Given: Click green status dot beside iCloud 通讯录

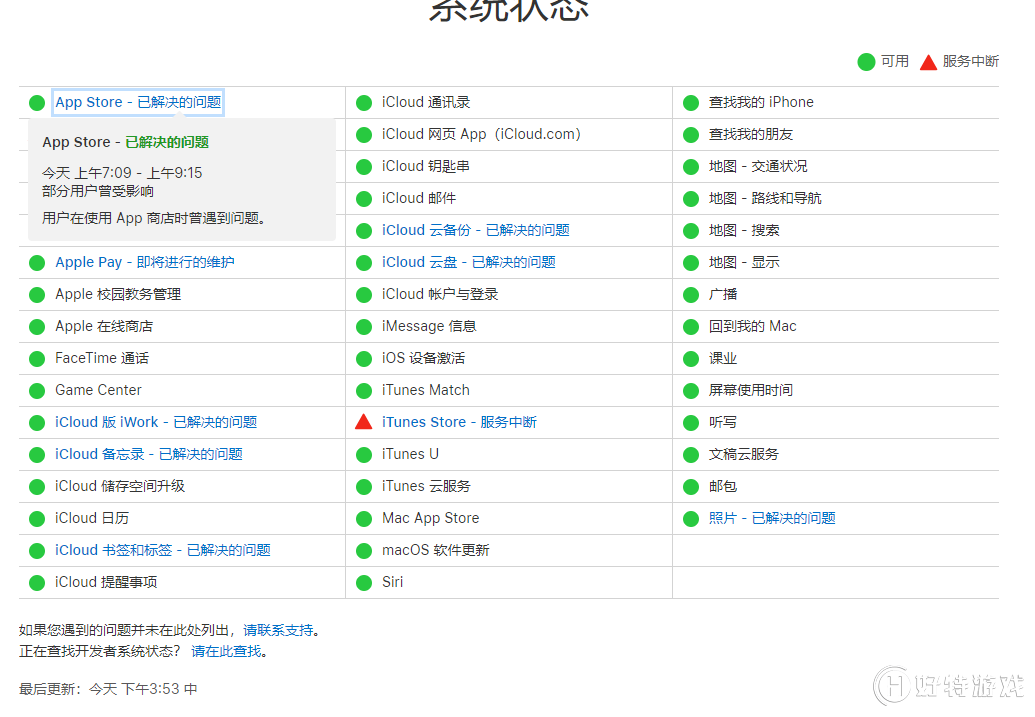Looking at the screenshot, I should (x=364, y=103).
